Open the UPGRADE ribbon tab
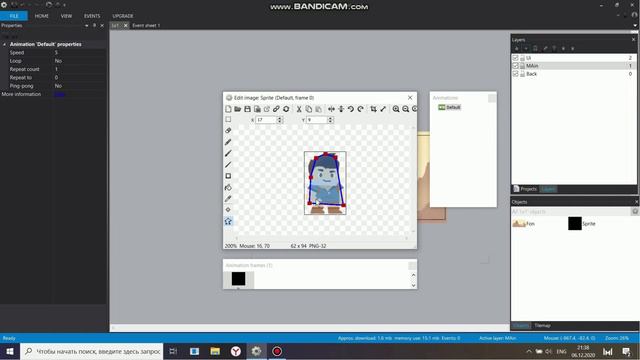The height and width of the screenshot is (360, 640). pyautogui.click(x=123, y=16)
